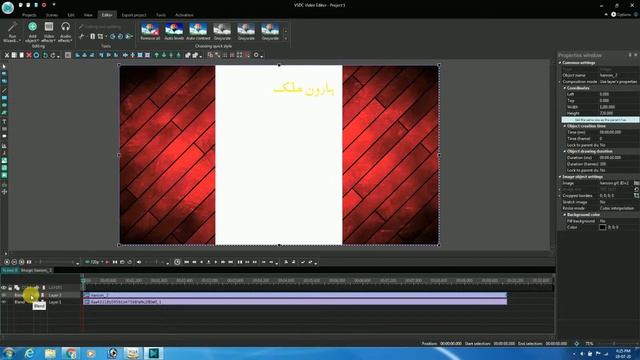The height and width of the screenshot is (360, 640).
Task: Click the play button in playback toolbar
Action: (x=216, y=262)
